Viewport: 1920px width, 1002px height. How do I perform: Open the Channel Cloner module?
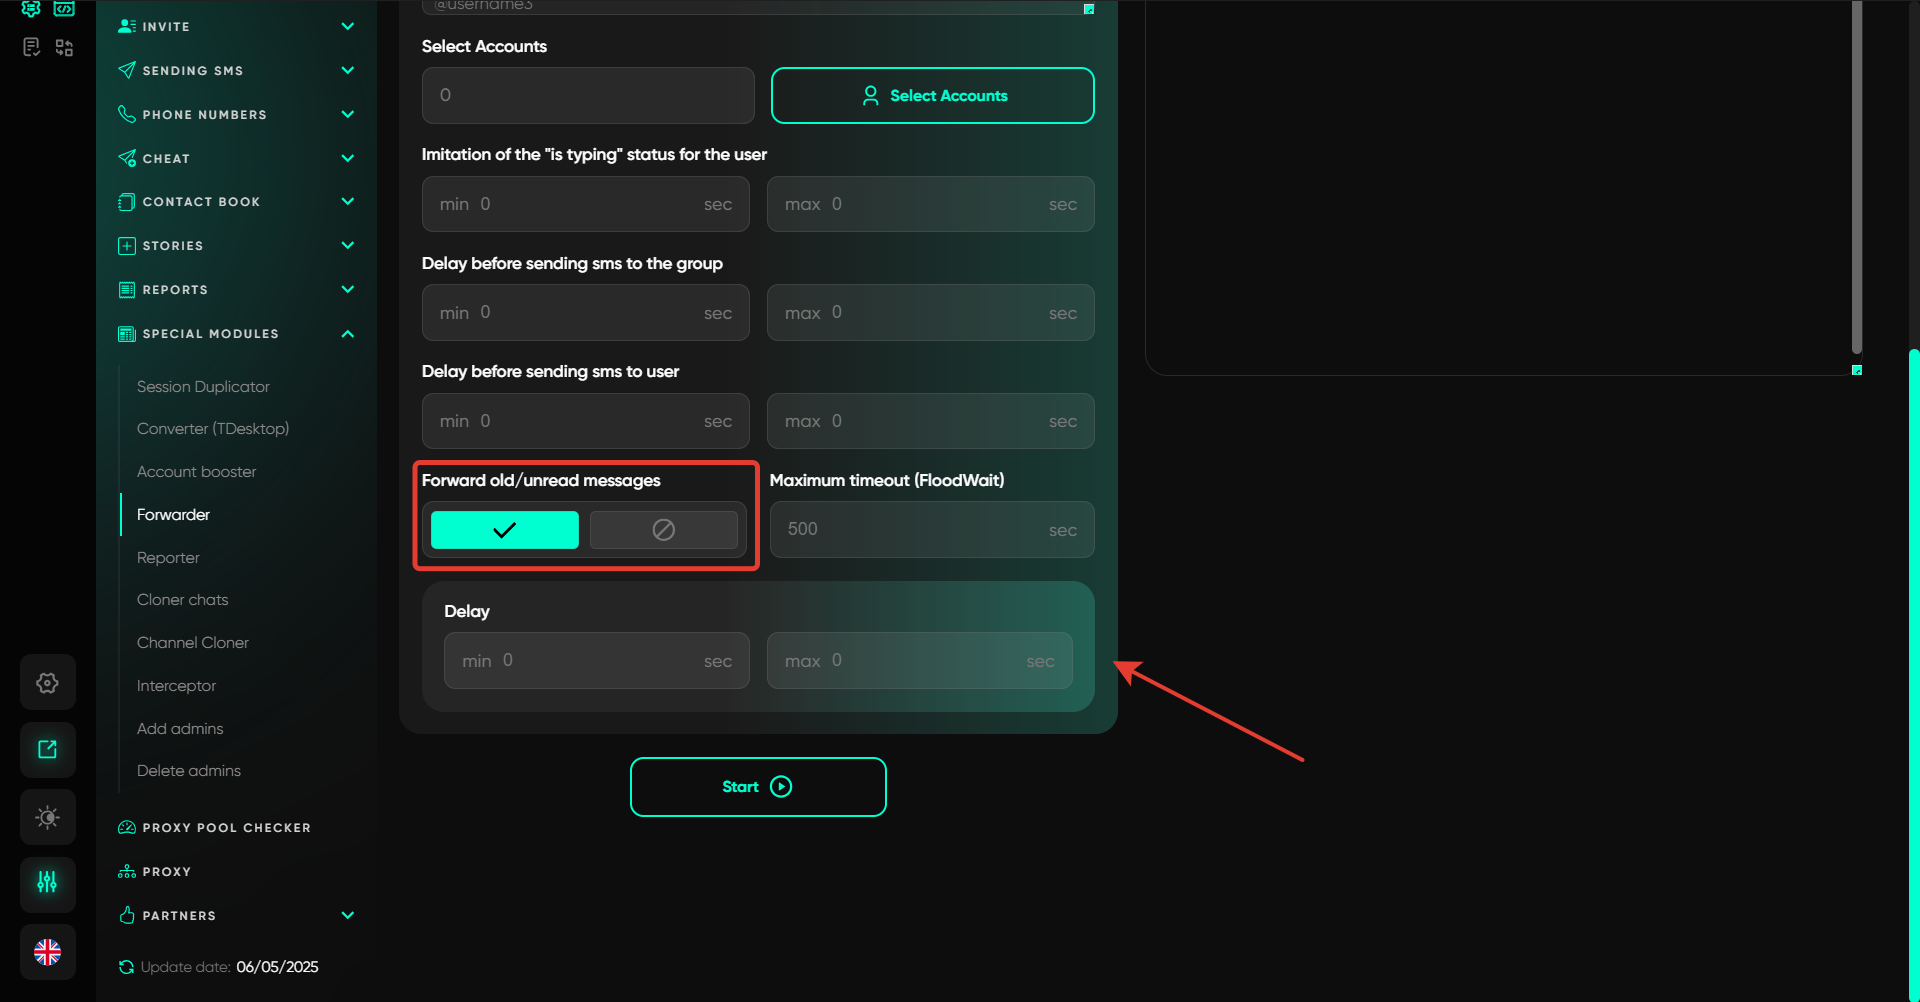click(192, 643)
